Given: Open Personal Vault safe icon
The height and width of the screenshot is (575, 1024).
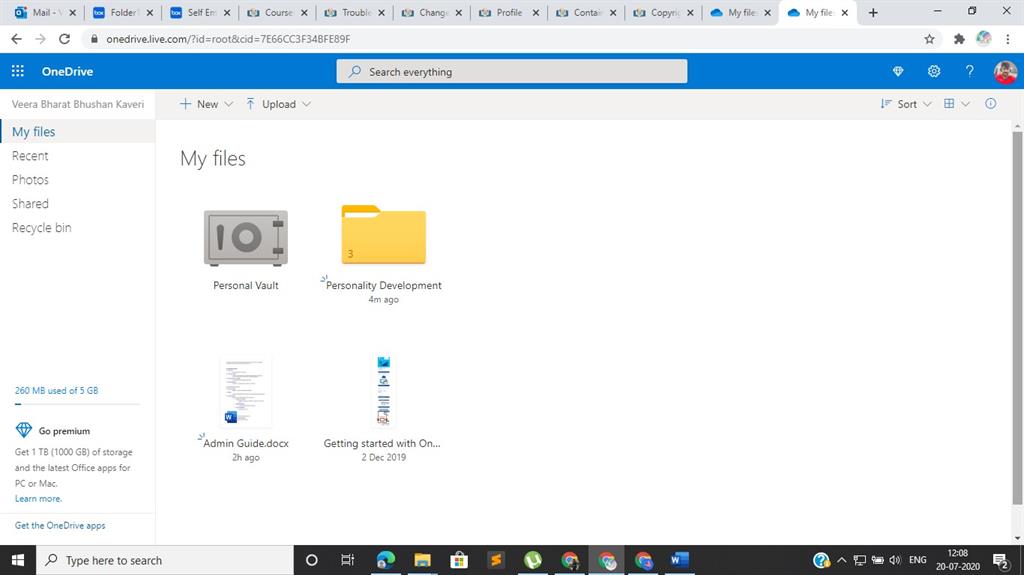Looking at the screenshot, I should point(246,238).
